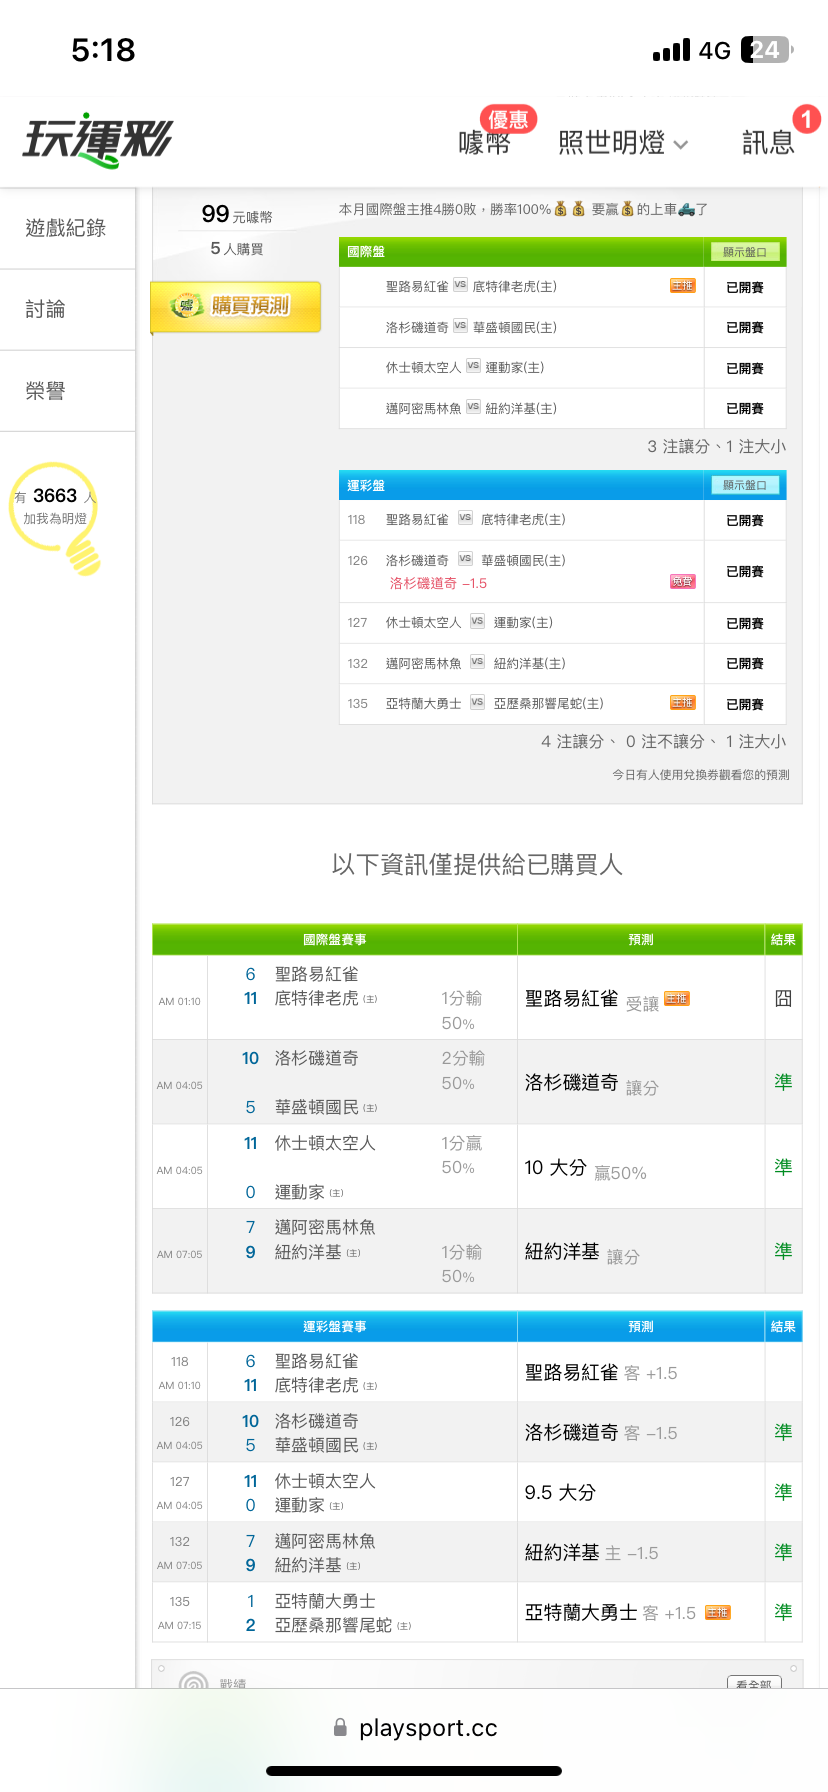Viewport: 828px width, 1792px height.
Task: Click the 看全部 button in 戰績
Action: click(754, 1682)
